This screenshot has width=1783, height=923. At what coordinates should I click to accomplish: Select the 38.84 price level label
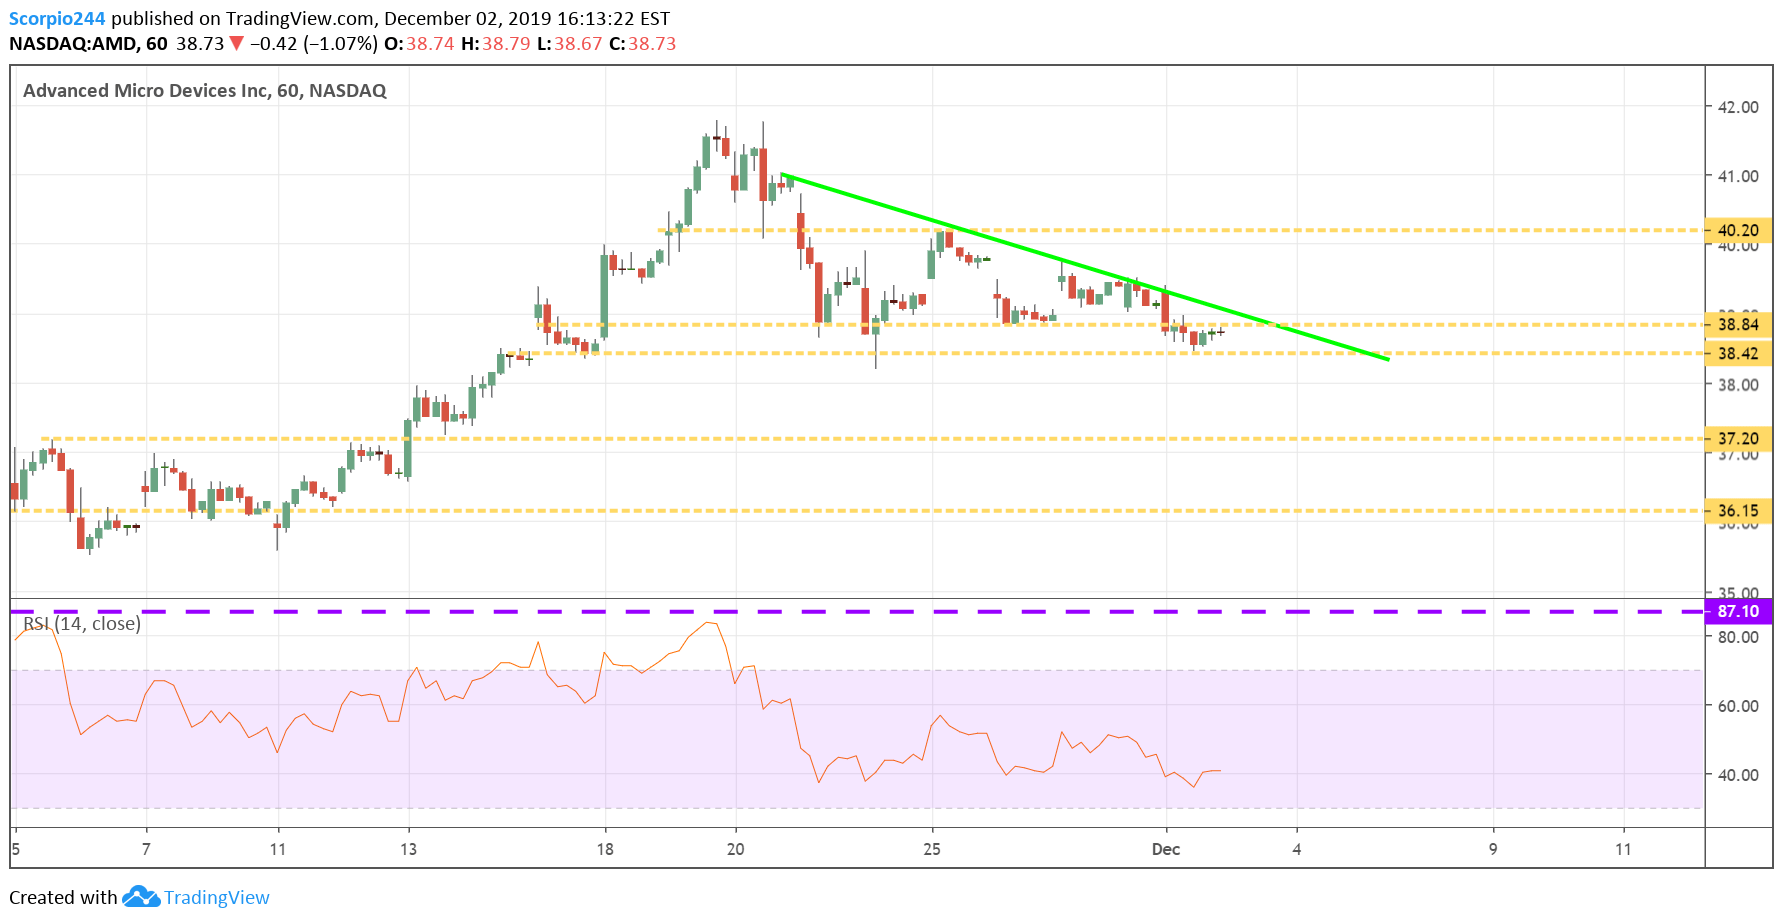[1738, 324]
